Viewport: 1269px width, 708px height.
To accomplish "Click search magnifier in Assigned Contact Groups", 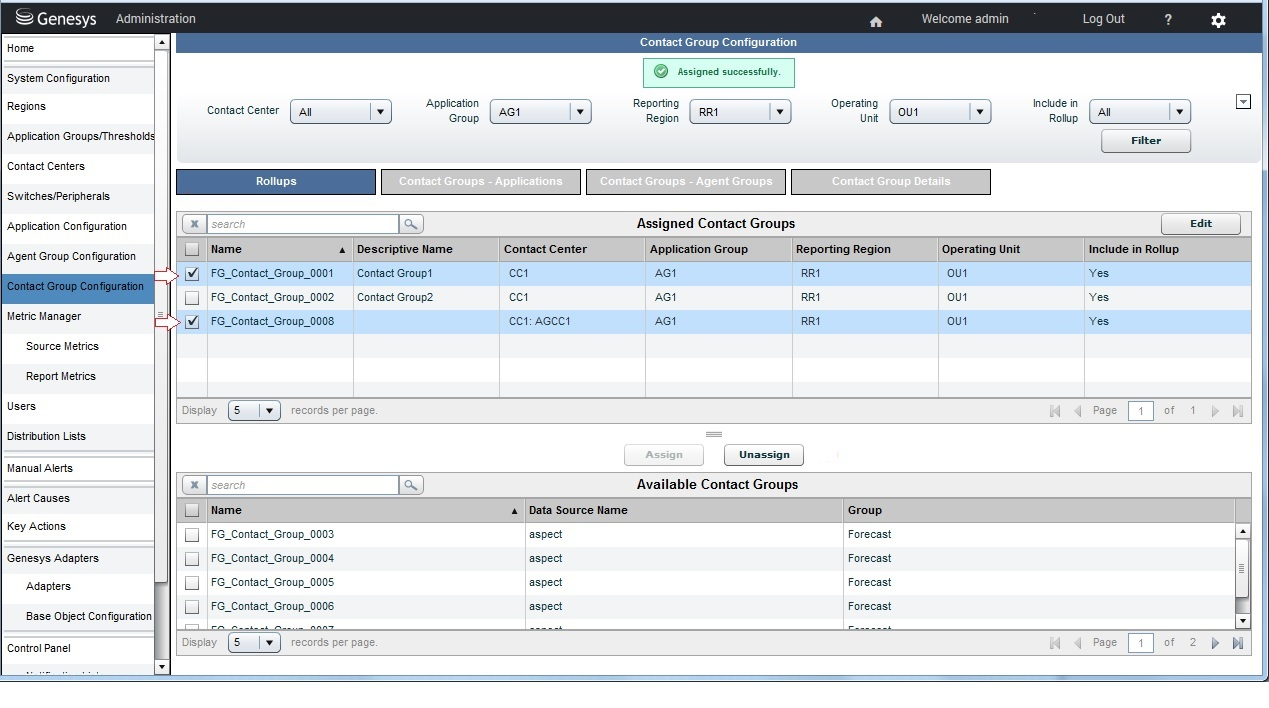I will 411,224.
